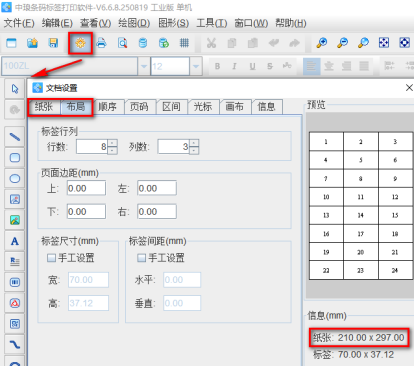Click the fit-to-window arrows icon

pos(384,43)
